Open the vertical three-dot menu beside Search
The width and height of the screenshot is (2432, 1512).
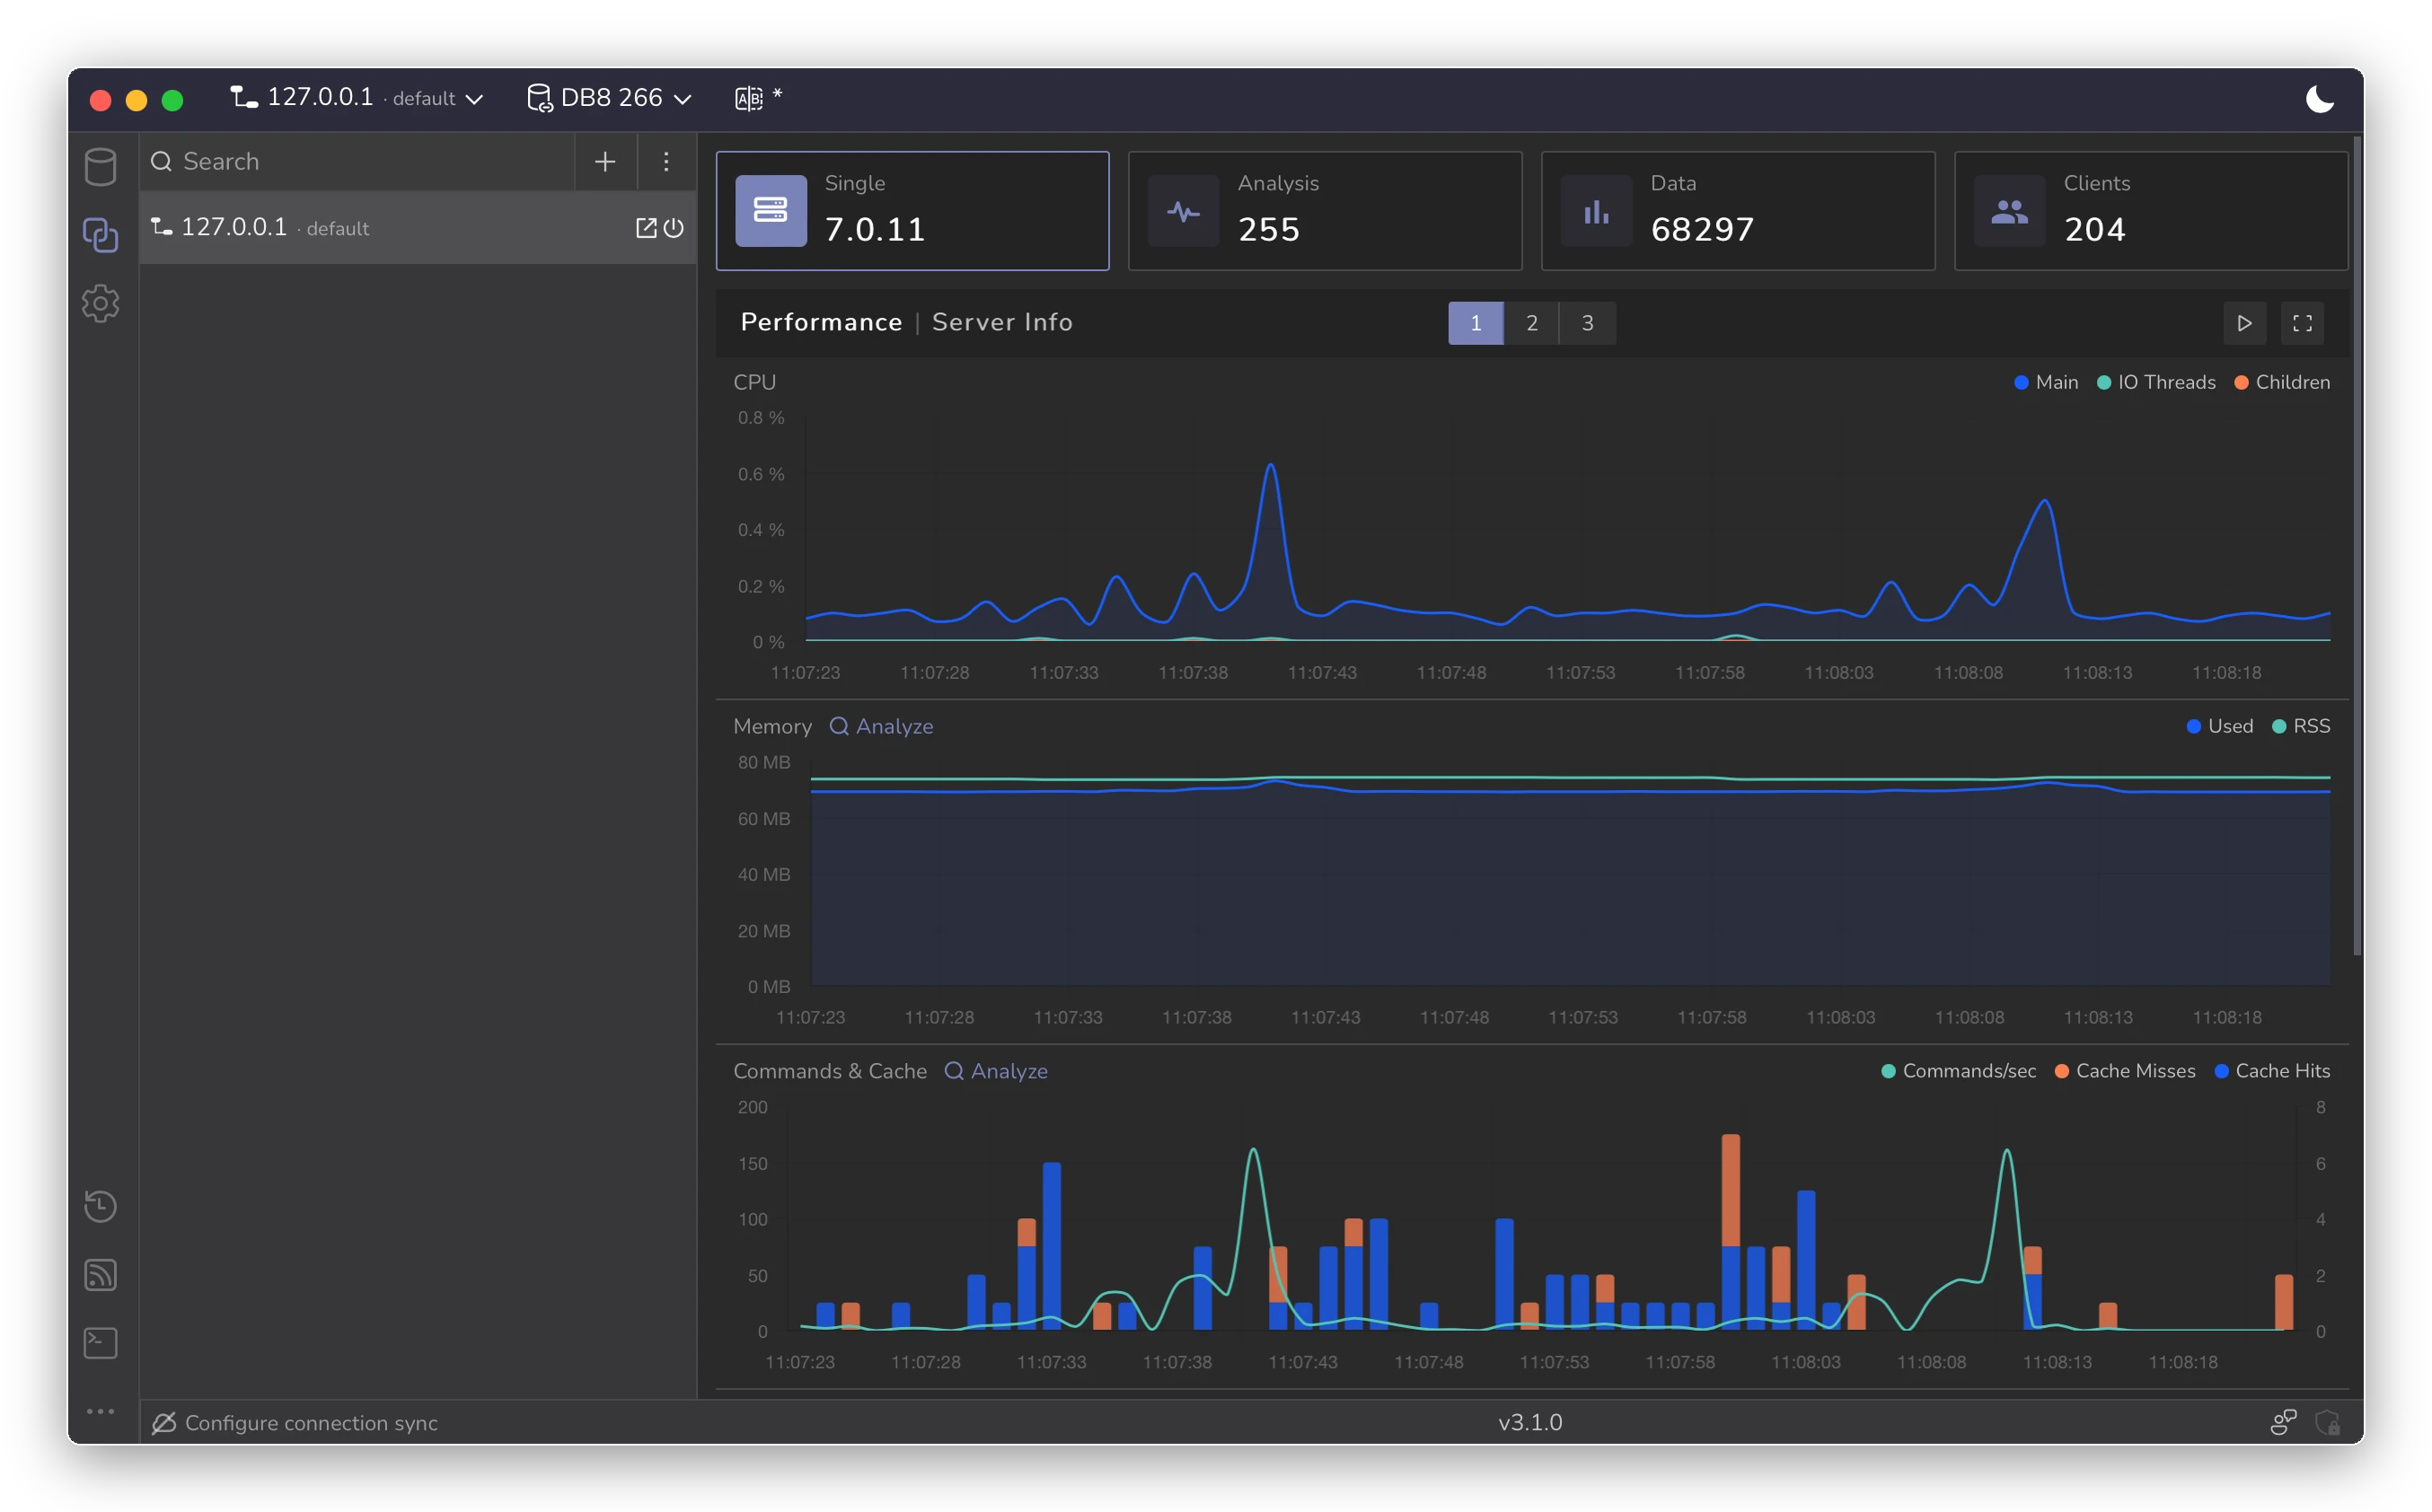[x=666, y=161]
